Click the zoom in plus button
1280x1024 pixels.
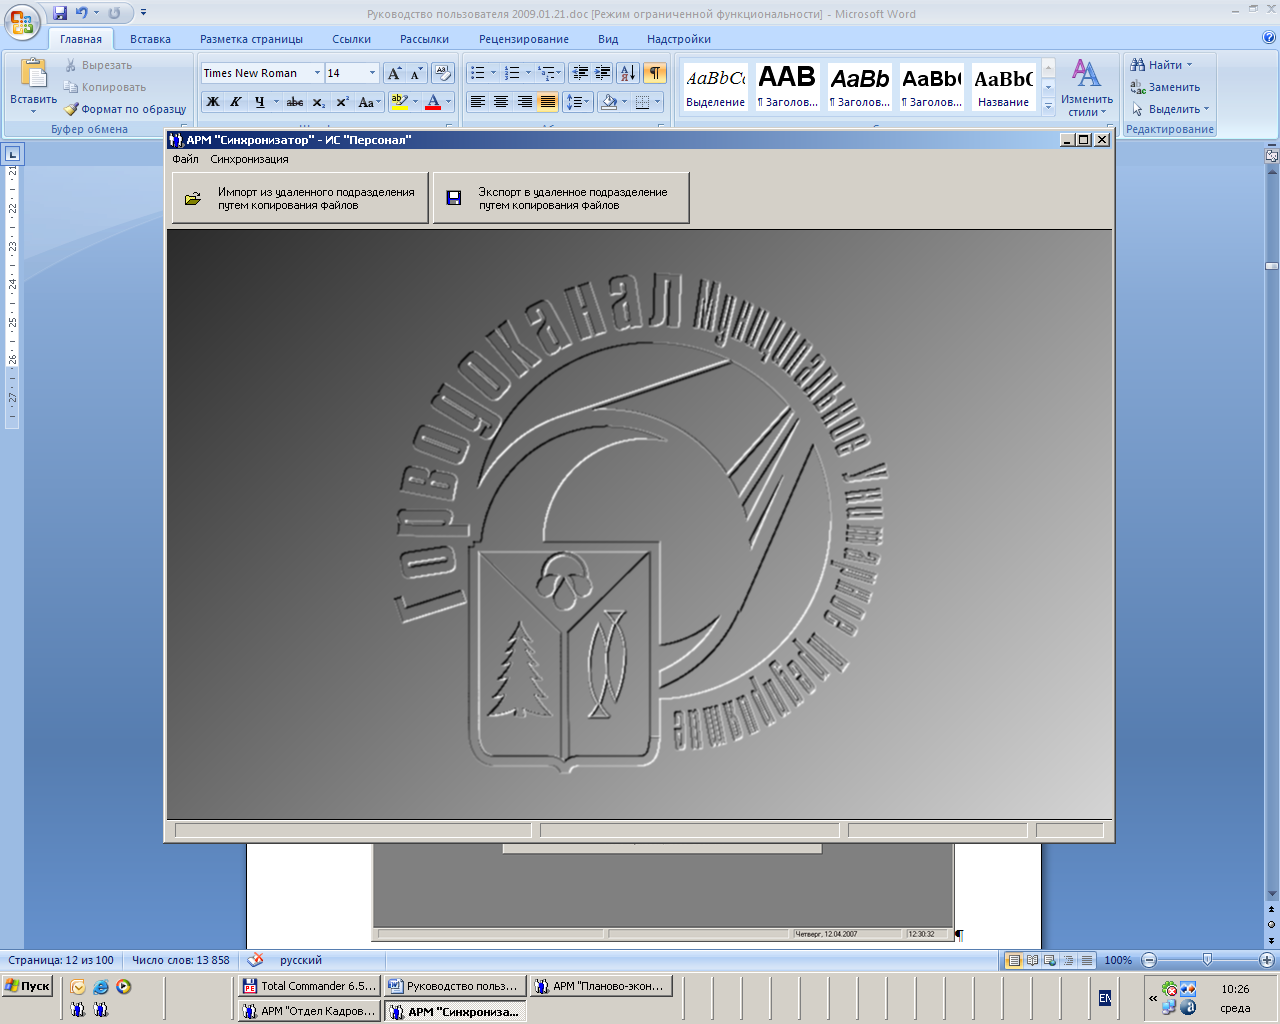pos(1266,960)
